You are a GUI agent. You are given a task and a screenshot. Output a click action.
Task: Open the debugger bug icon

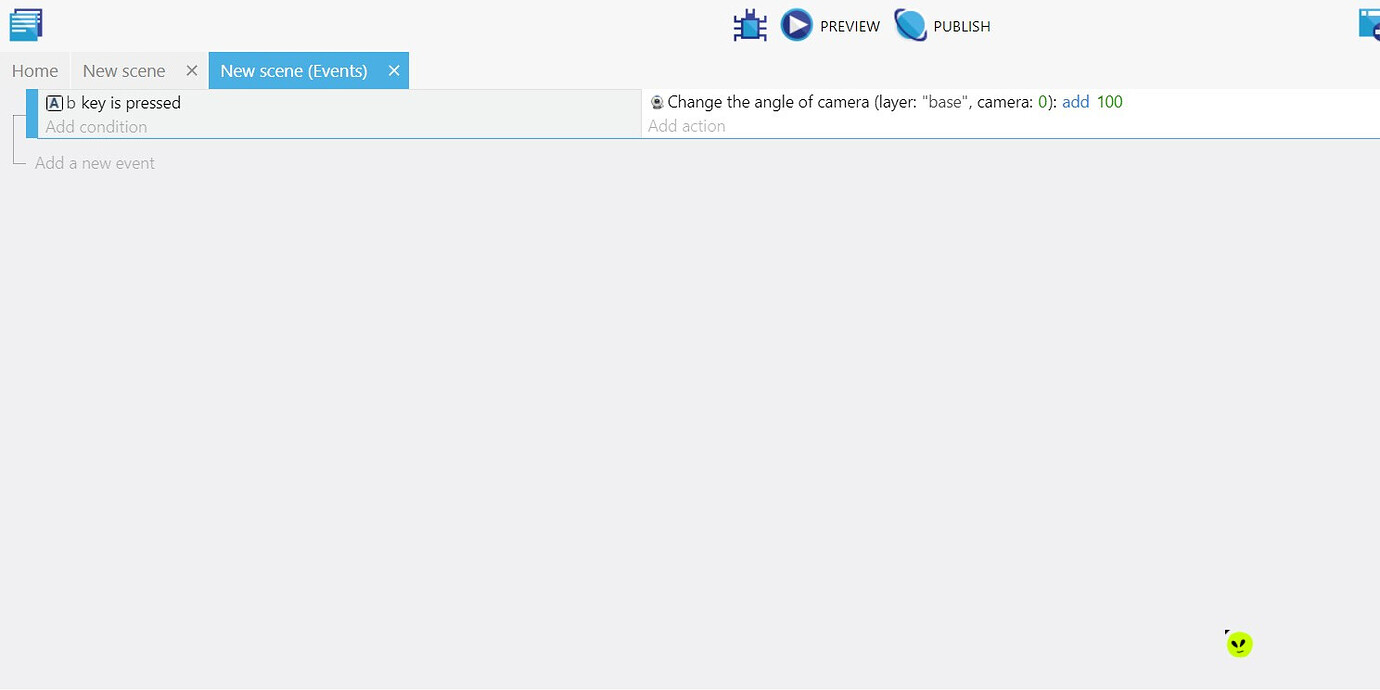[x=750, y=26]
